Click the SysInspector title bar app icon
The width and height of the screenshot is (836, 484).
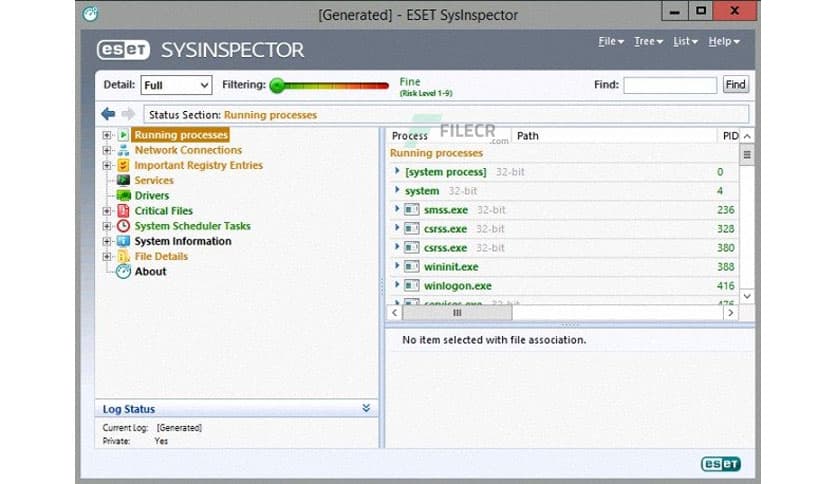(90, 14)
